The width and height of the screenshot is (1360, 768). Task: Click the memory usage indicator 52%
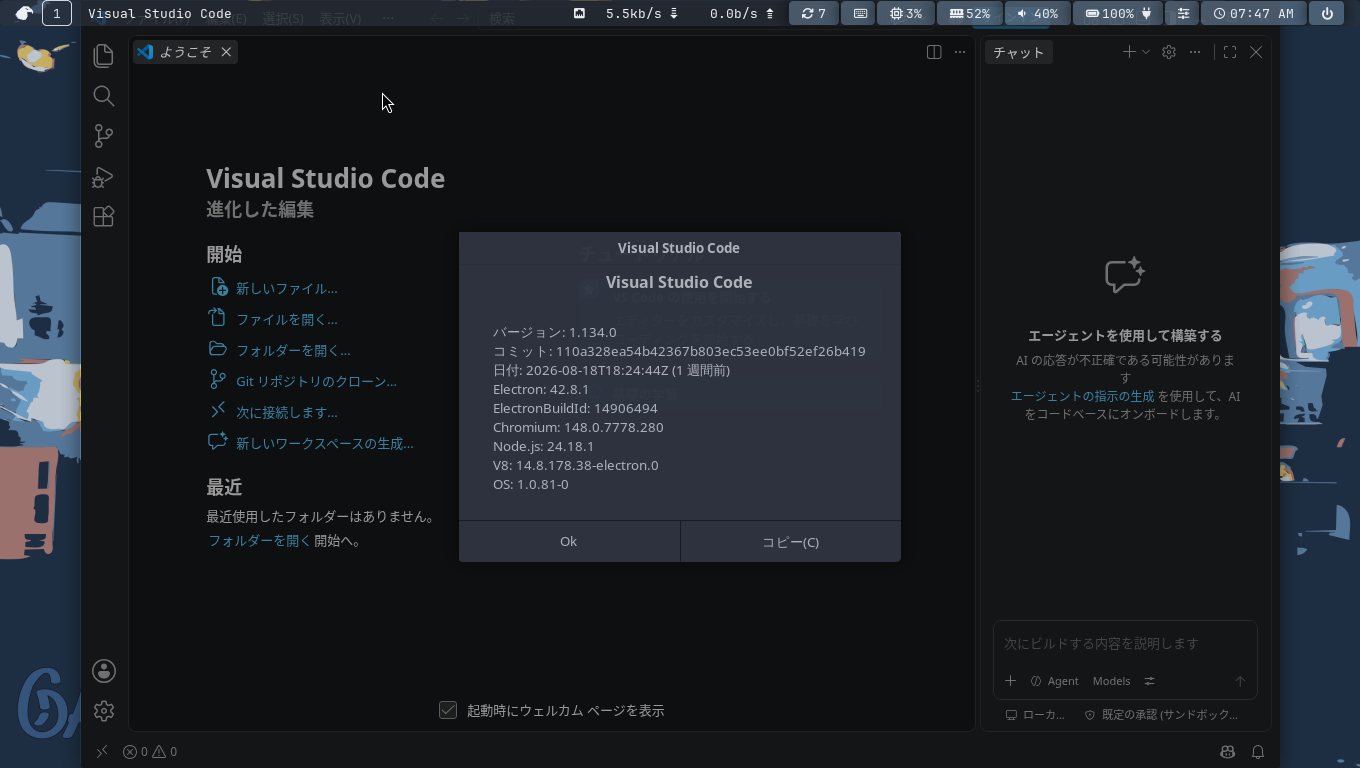[x=968, y=14]
